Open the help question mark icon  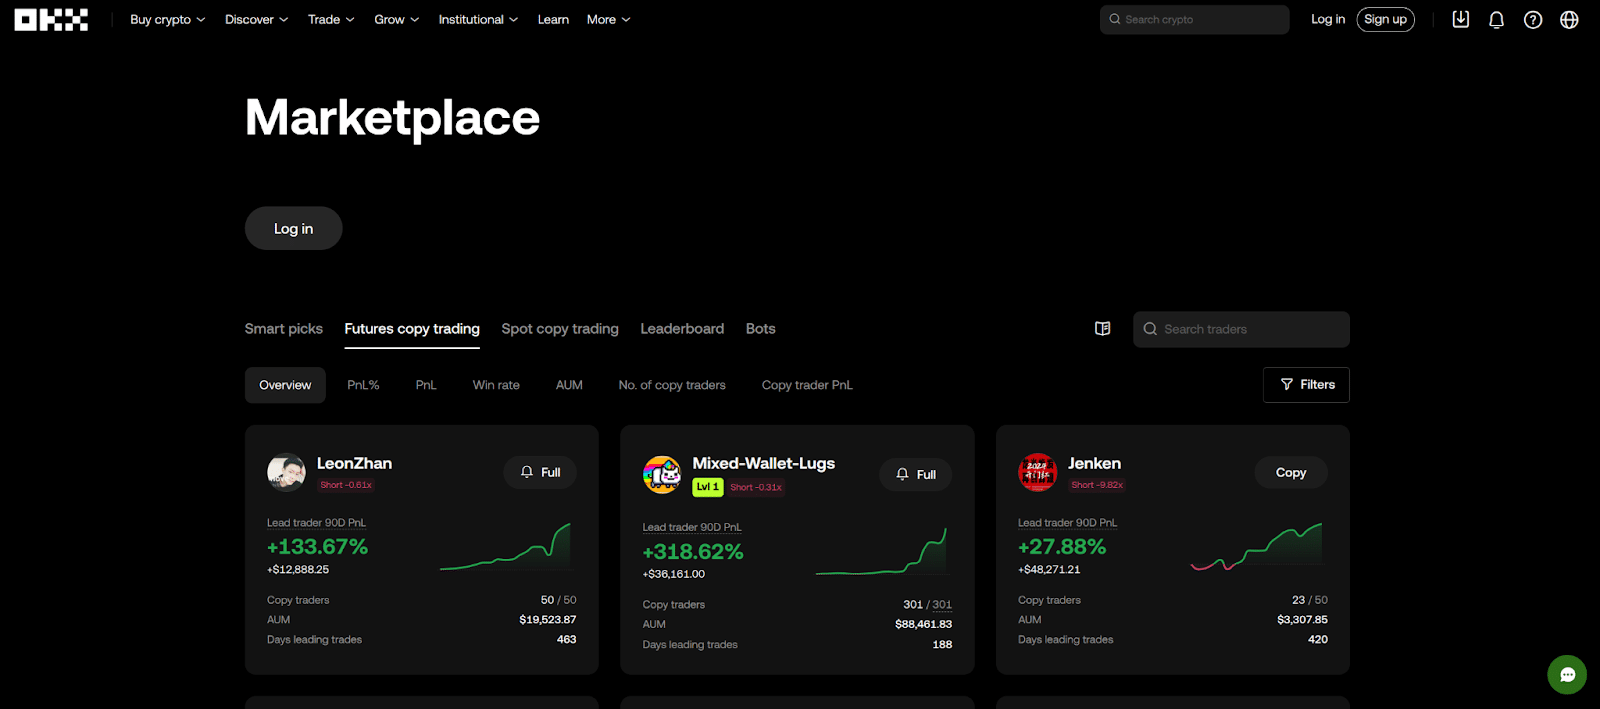tap(1533, 19)
